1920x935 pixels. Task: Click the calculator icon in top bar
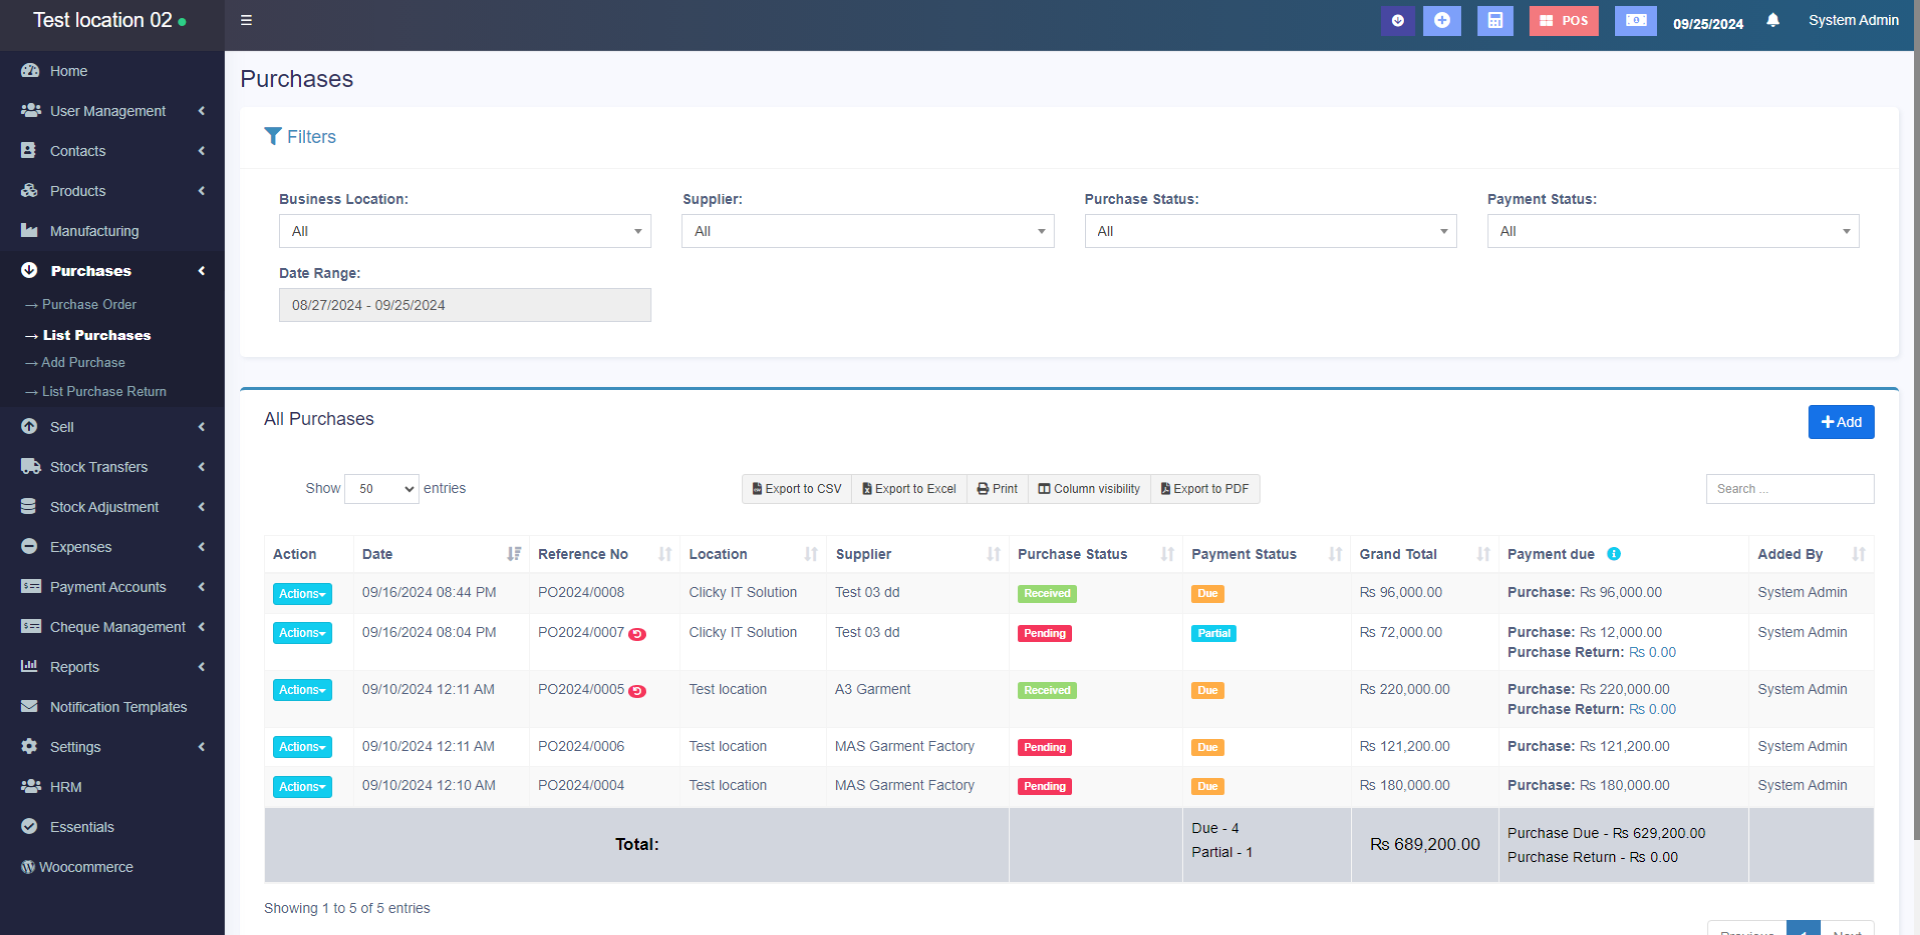(1495, 21)
